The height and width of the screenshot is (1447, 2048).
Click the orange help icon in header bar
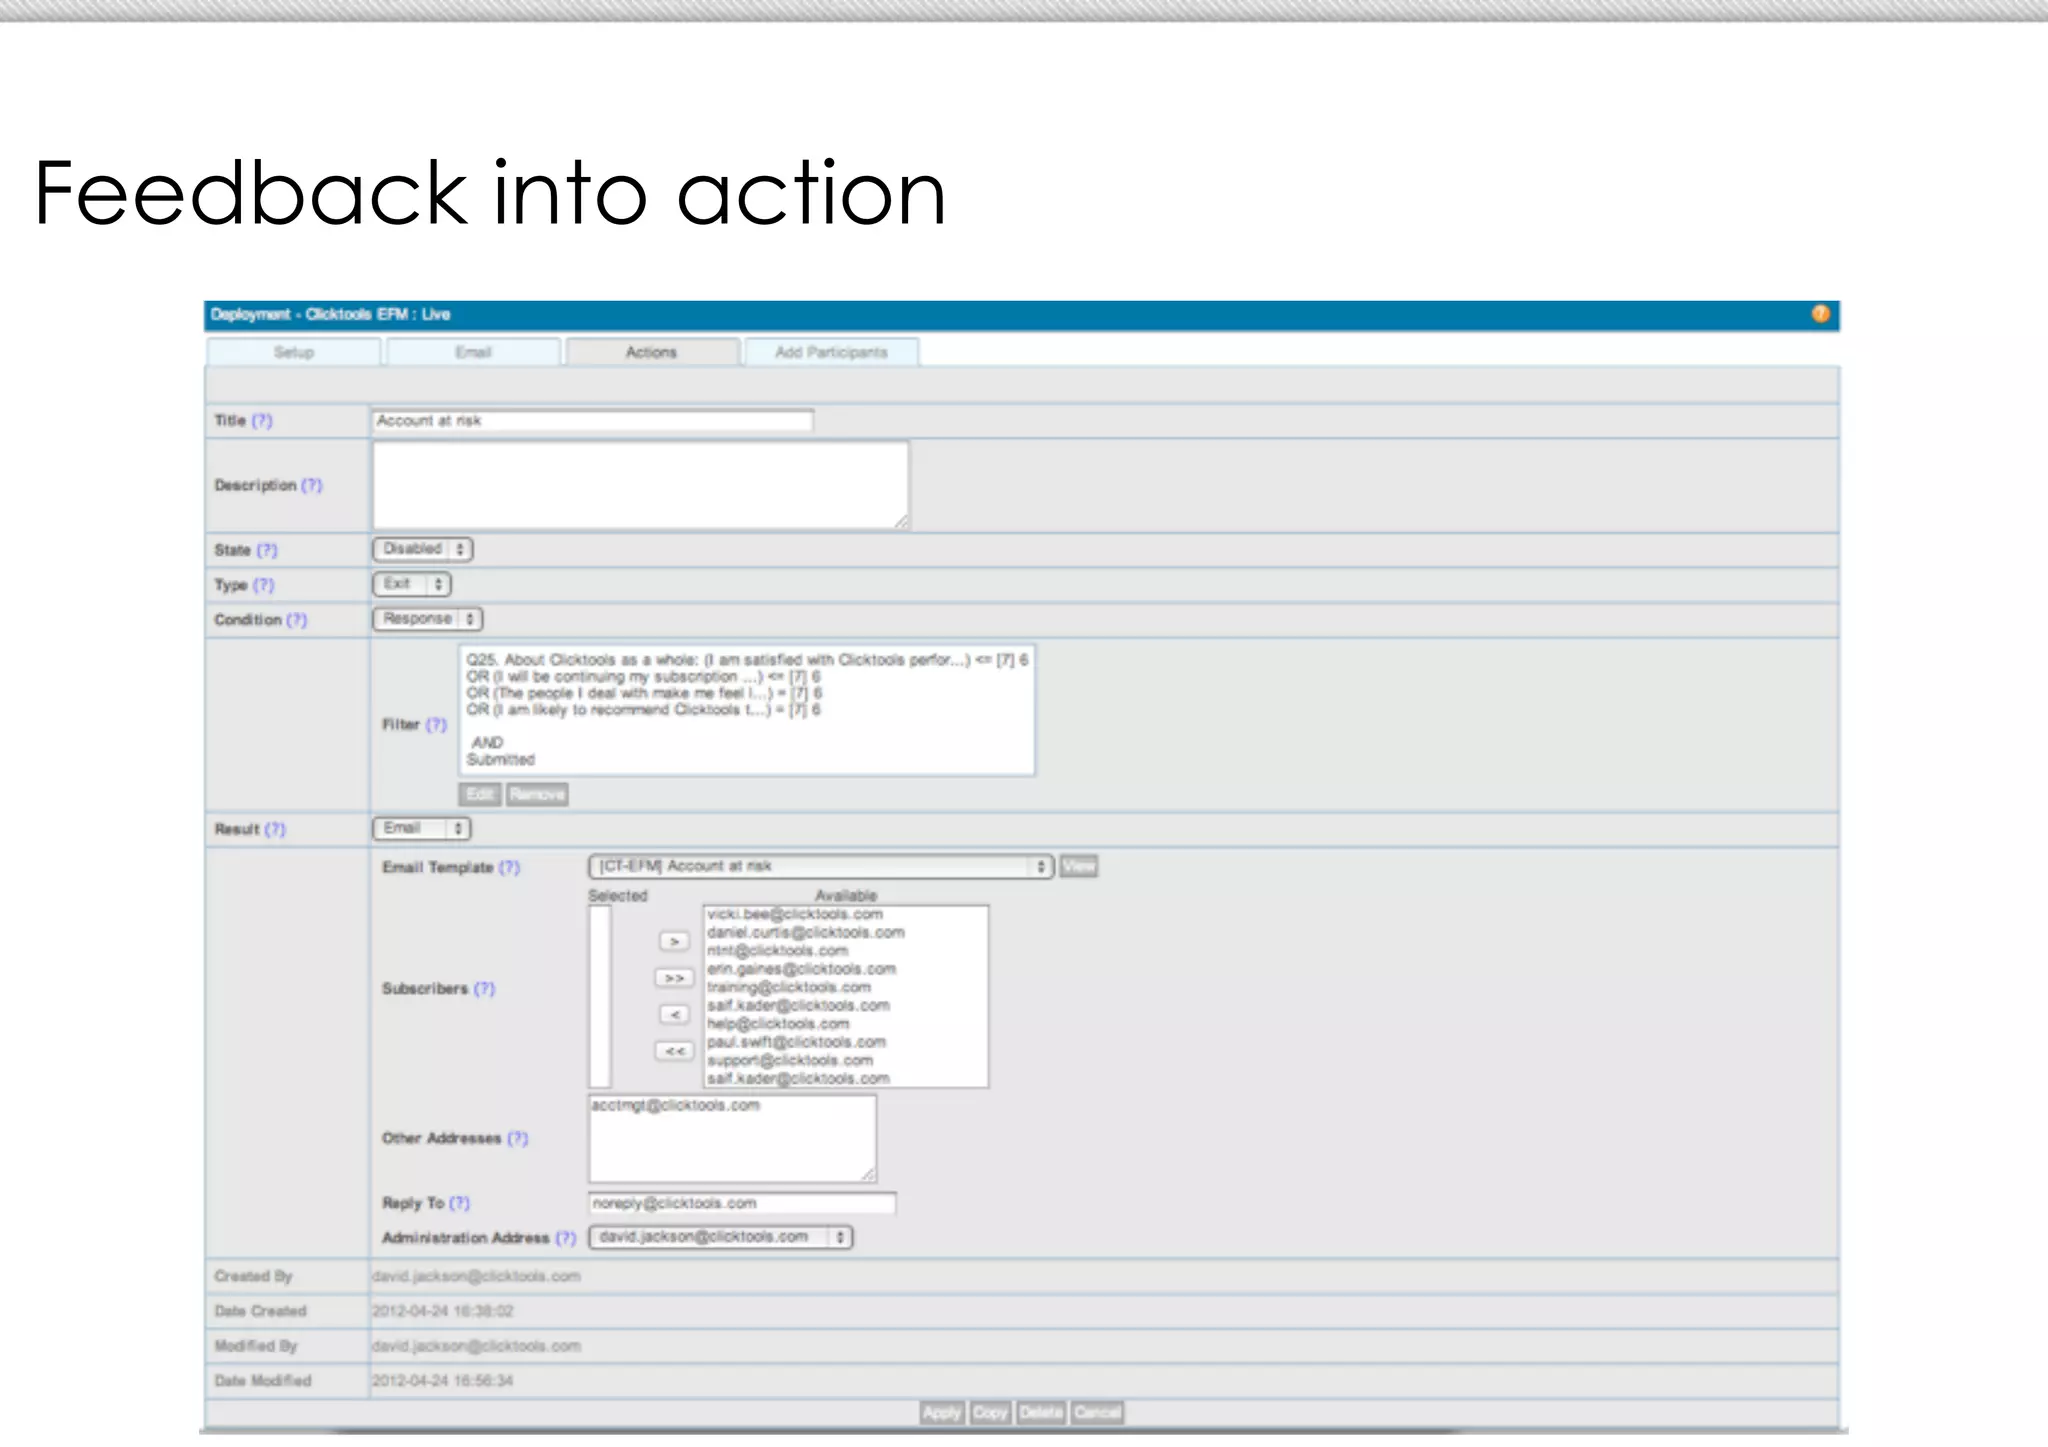point(1820,314)
